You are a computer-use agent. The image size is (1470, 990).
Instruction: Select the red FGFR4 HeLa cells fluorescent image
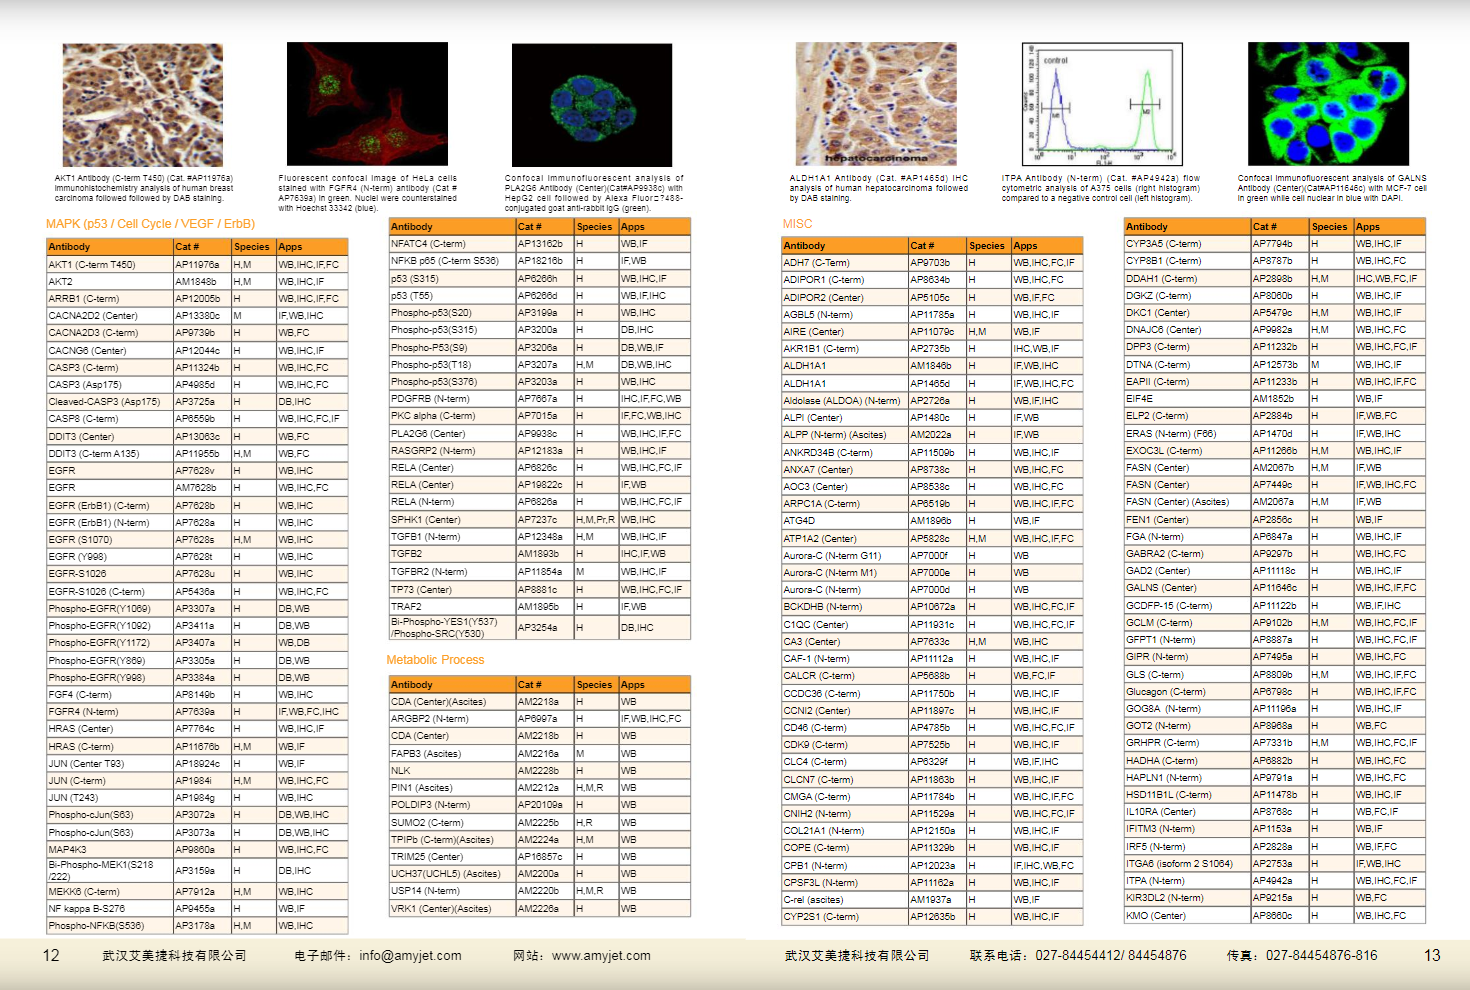(367, 104)
